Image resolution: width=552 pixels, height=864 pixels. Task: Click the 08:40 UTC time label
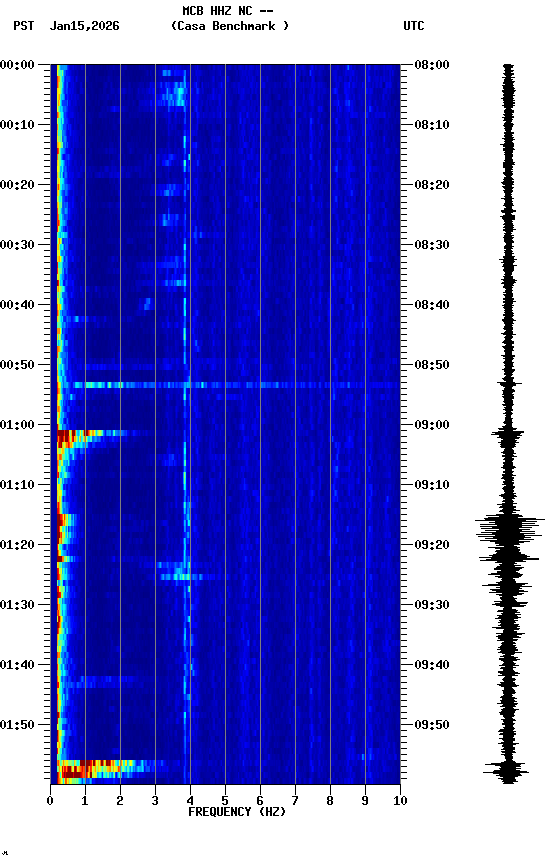pyautogui.click(x=431, y=305)
